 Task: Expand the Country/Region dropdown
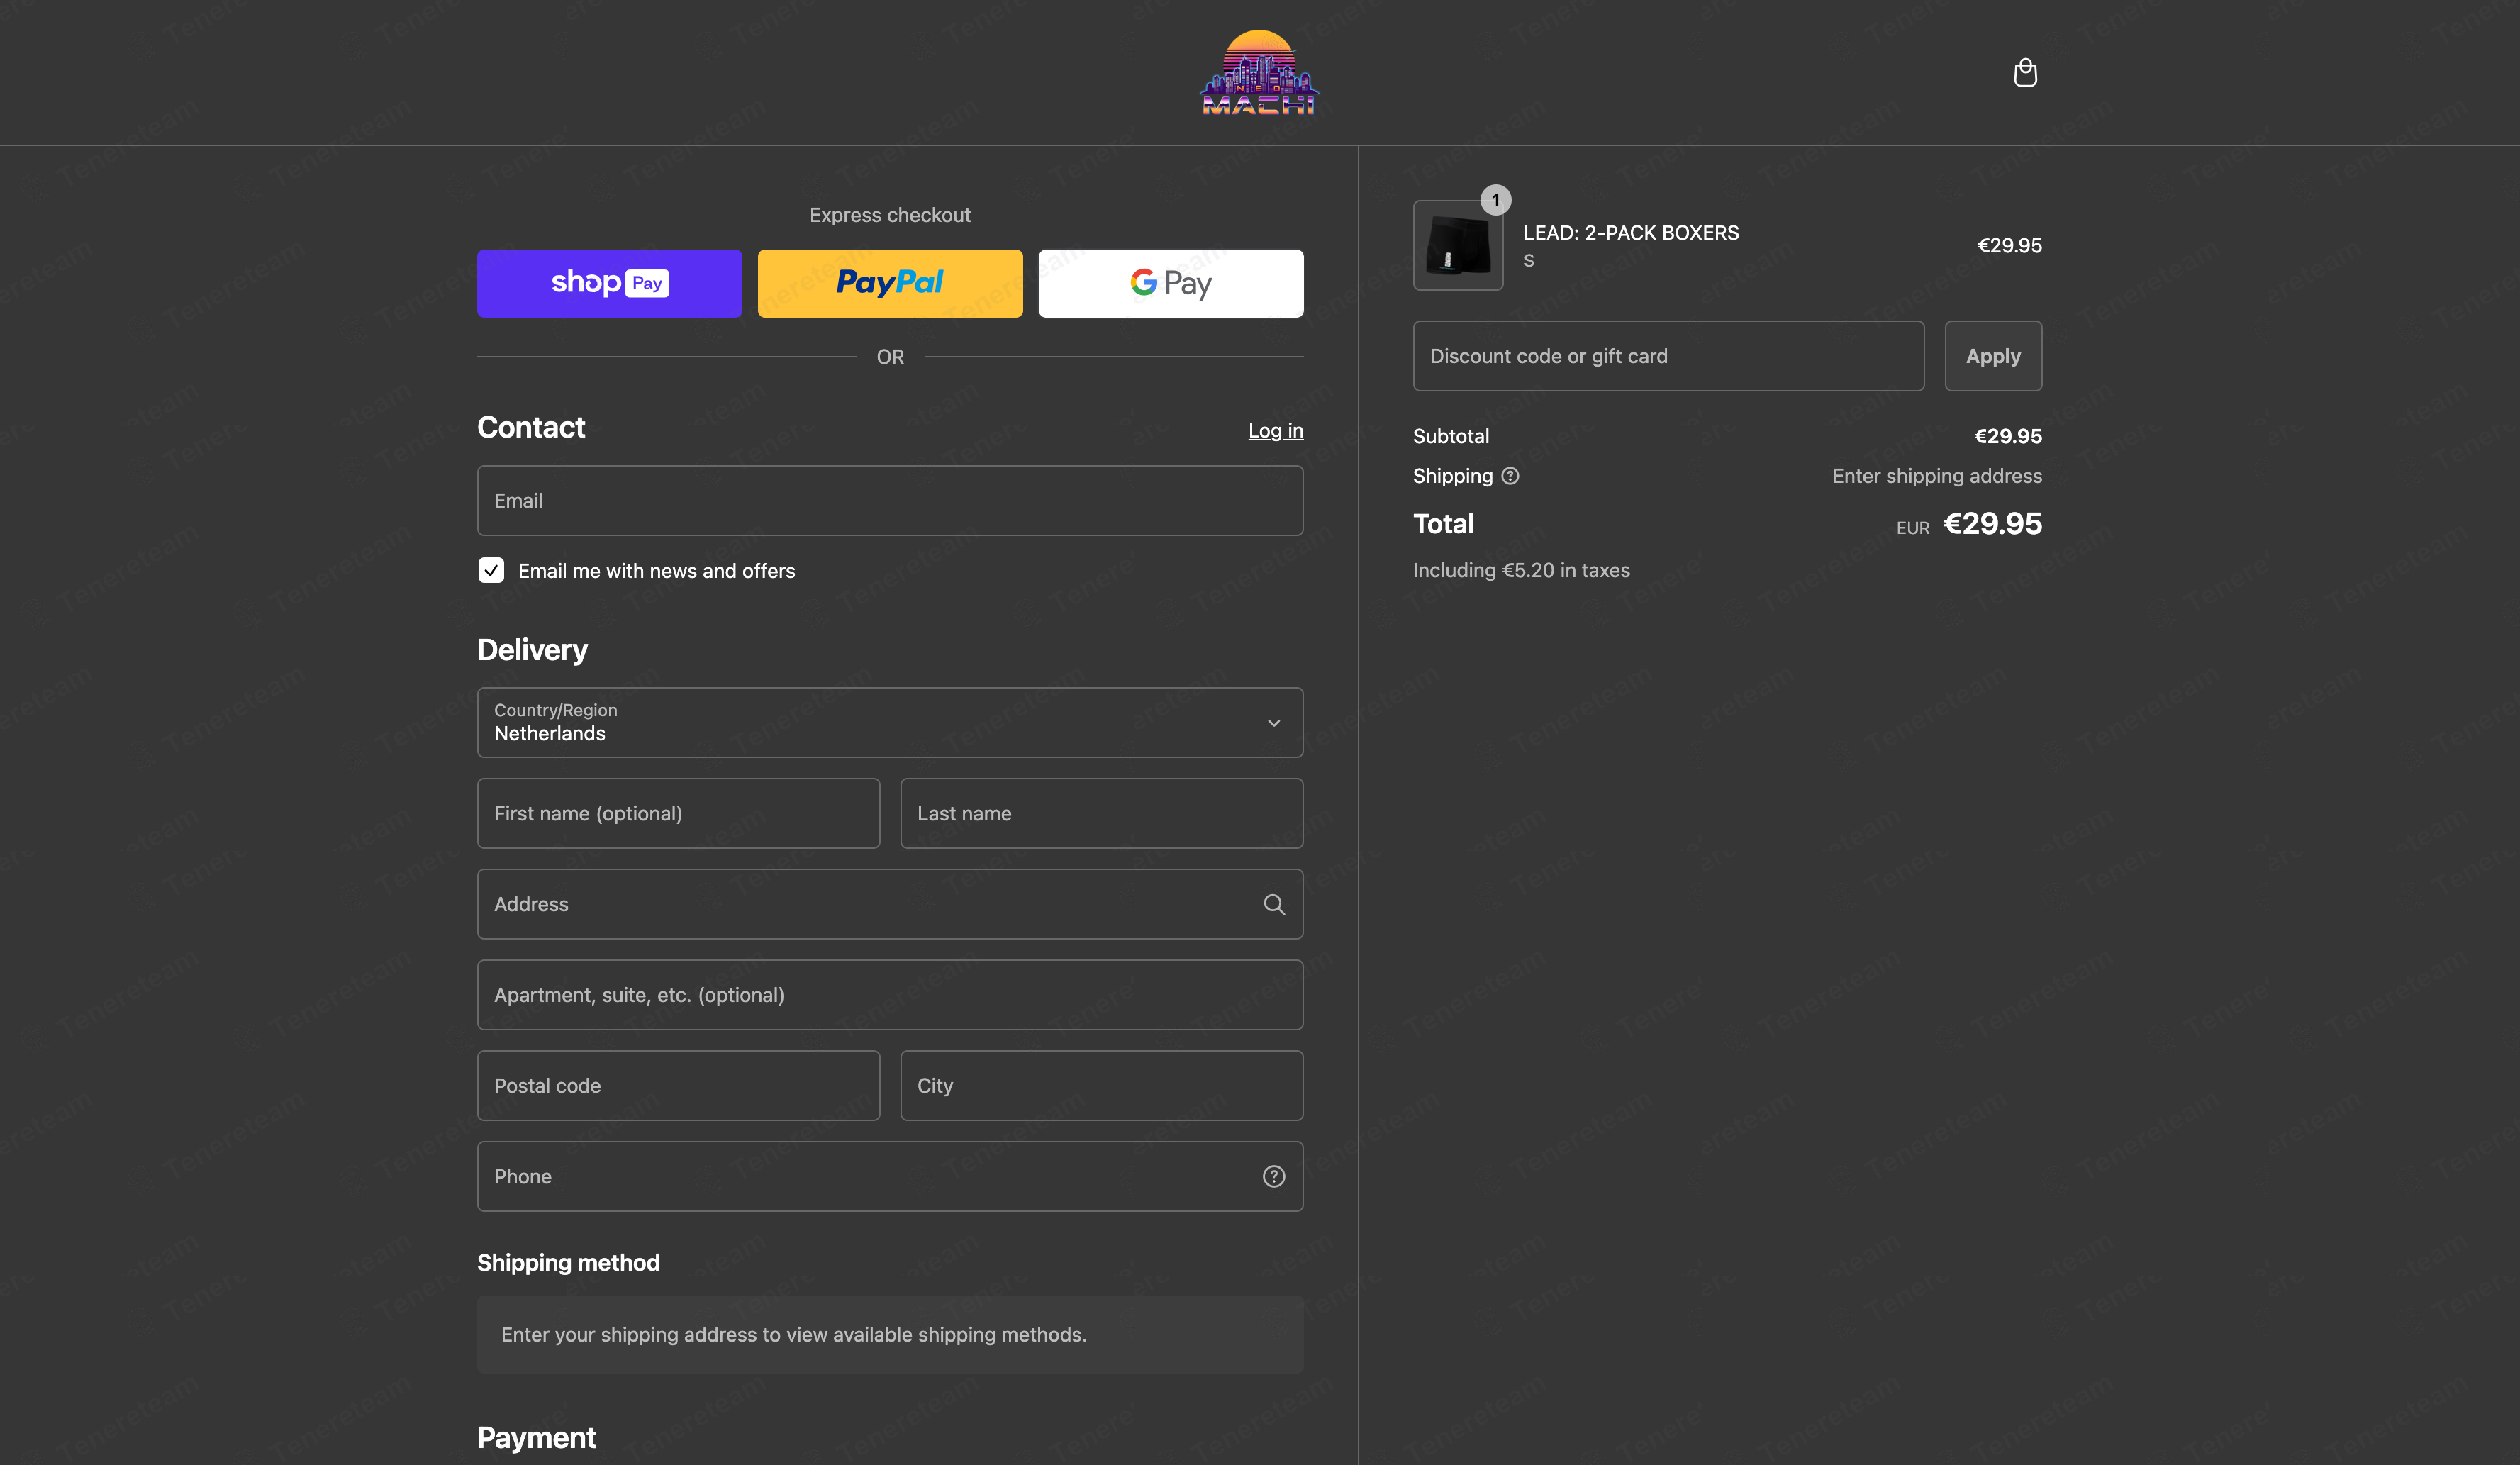[890, 722]
